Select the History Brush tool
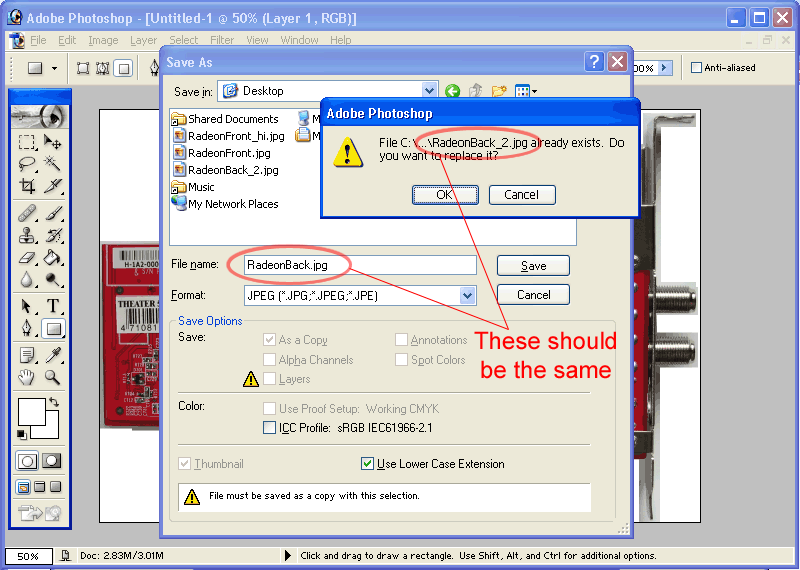This screenshot has width=800, height=570. point(53,235)
